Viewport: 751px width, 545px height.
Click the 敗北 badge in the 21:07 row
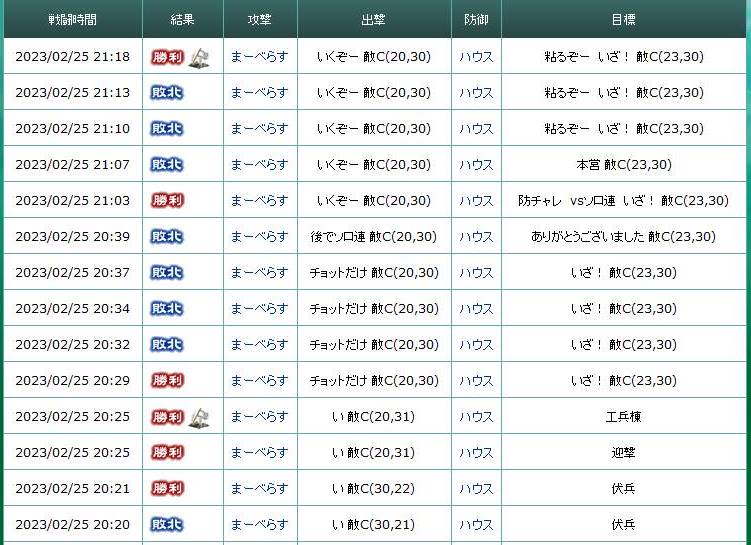(x=167, y=165)
